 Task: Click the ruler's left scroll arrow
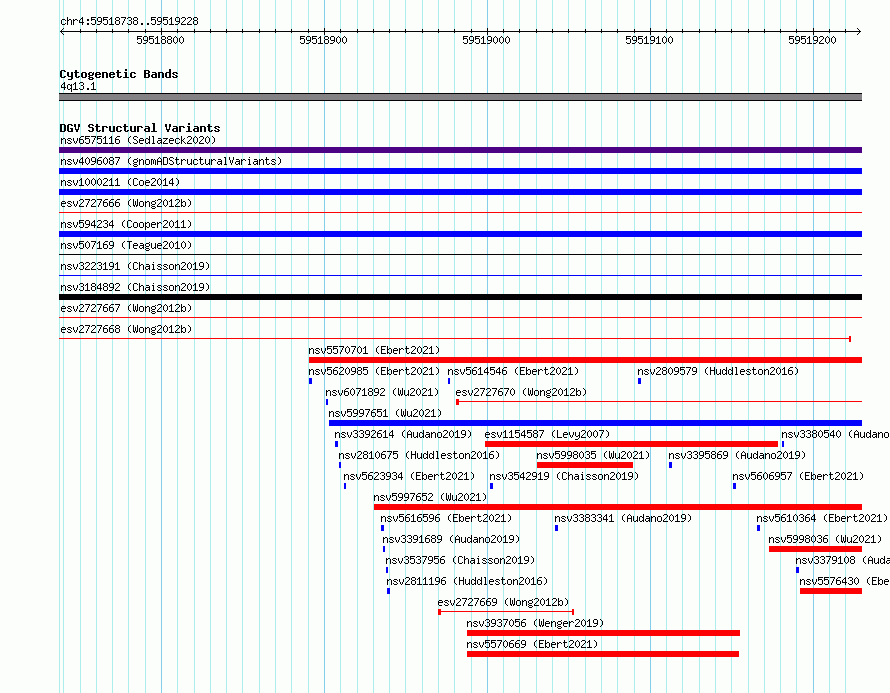pos(62,31)
